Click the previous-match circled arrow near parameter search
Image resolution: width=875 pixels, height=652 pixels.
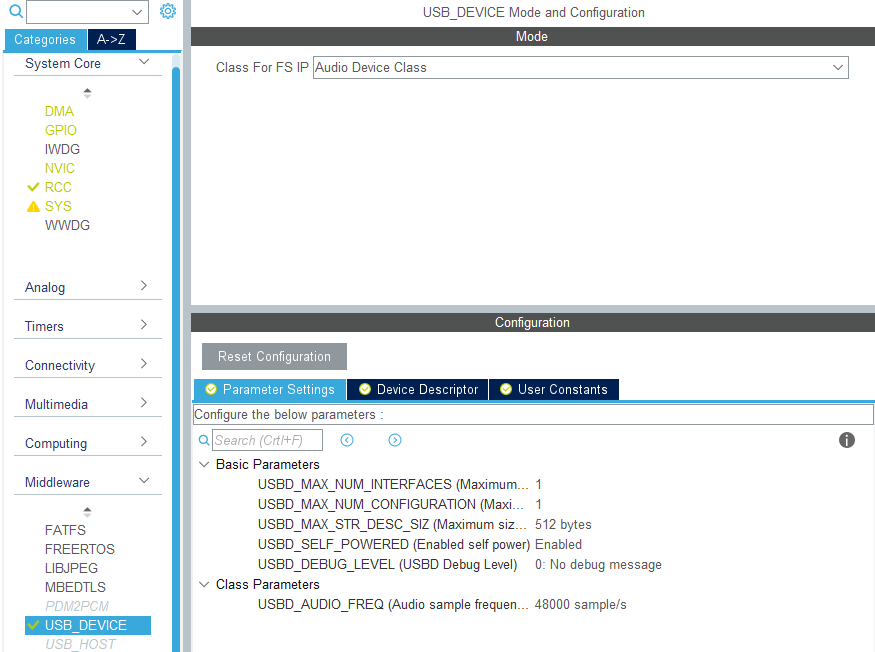coord(346,440)
